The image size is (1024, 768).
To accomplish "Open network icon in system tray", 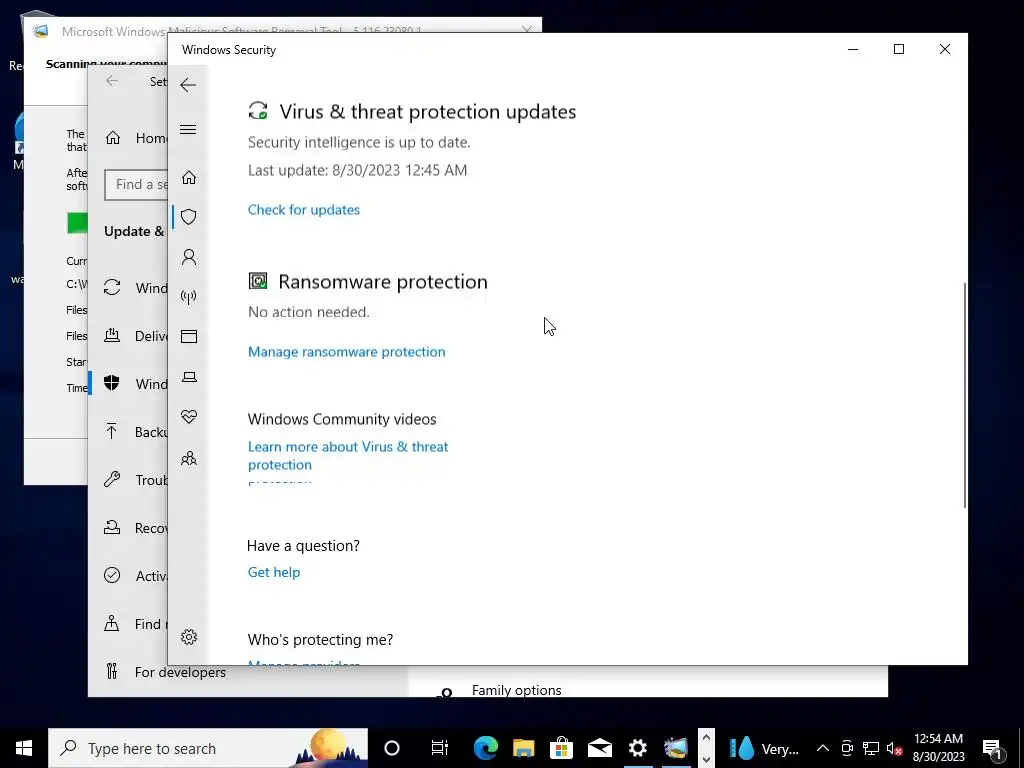I will [x=871, y=748].
